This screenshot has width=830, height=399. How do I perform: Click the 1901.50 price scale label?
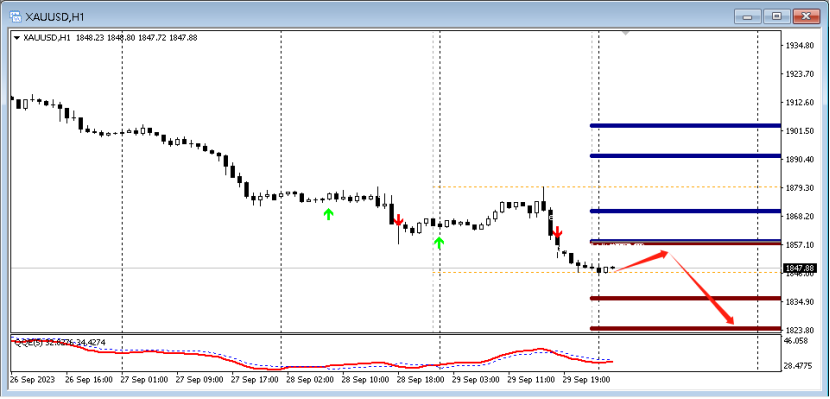pyautogui.click(x=801, y=131)
